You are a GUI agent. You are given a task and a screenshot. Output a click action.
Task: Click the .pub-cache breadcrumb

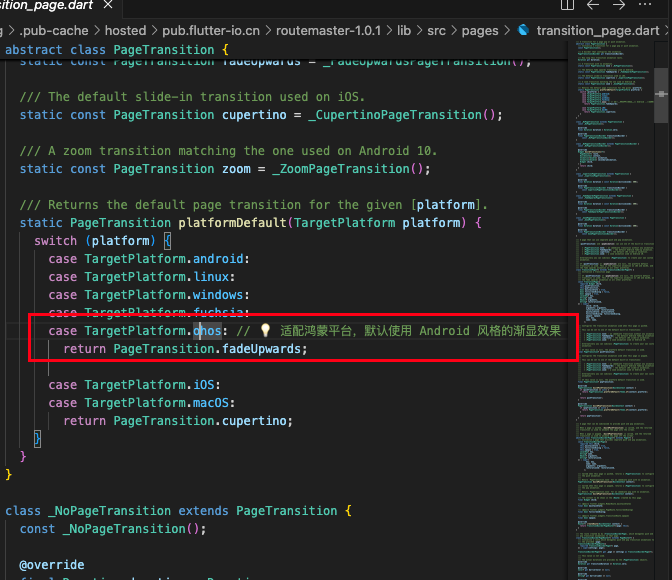tap(54, 31)
